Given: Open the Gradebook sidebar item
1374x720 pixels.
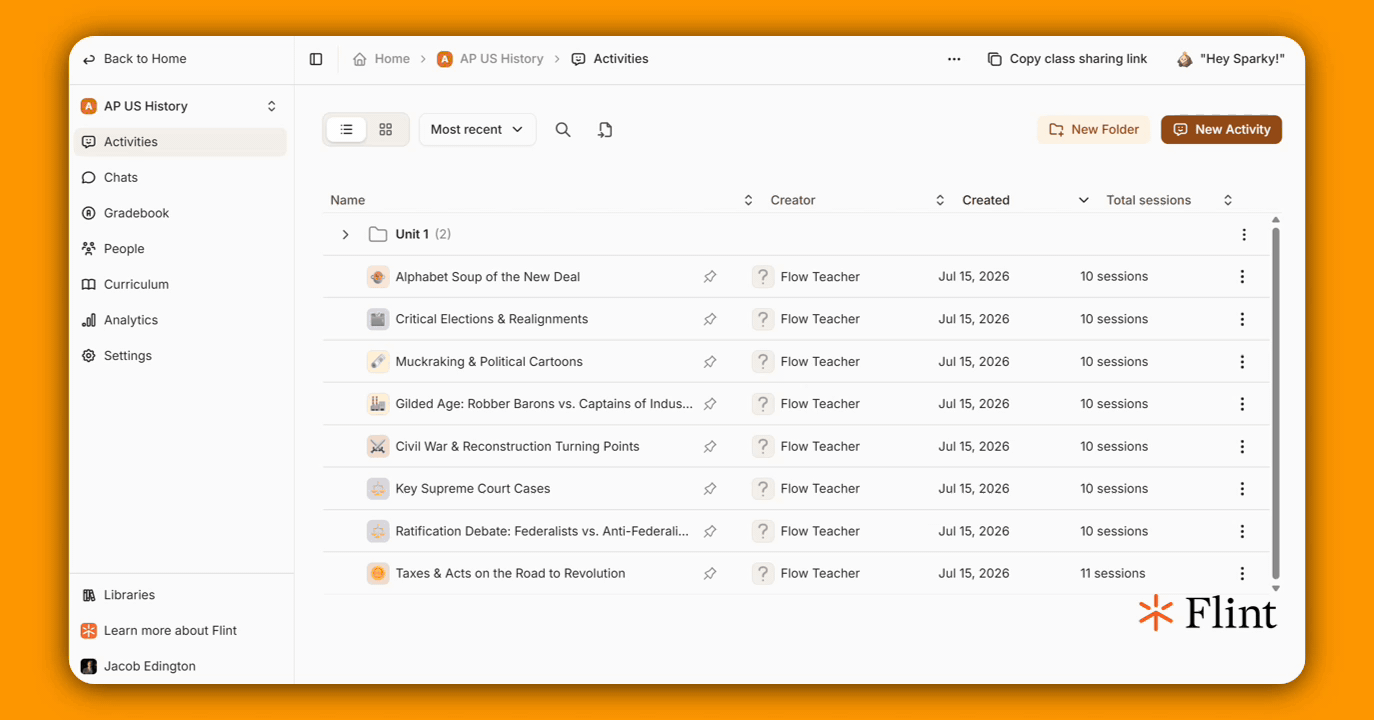Looking at the screenshot, I should (181, 213).
